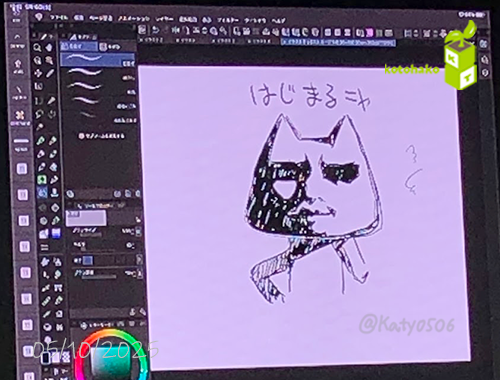Switch to the highlighted active document tab
Image resolution: width=500 pixels, height=380 pixels.
(338, 42)
